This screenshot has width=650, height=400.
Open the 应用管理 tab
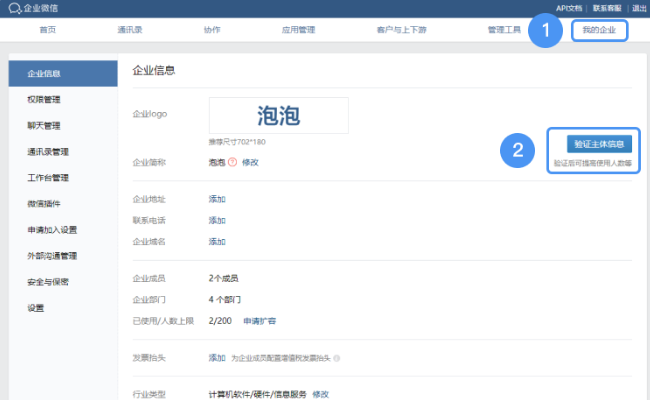point(299,30)
